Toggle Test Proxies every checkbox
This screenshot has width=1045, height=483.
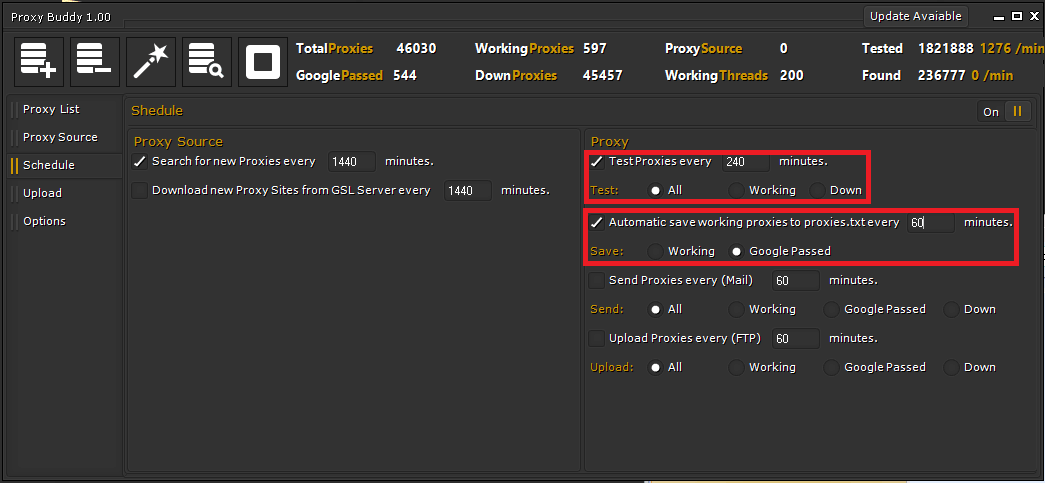[x=596, y=161]
